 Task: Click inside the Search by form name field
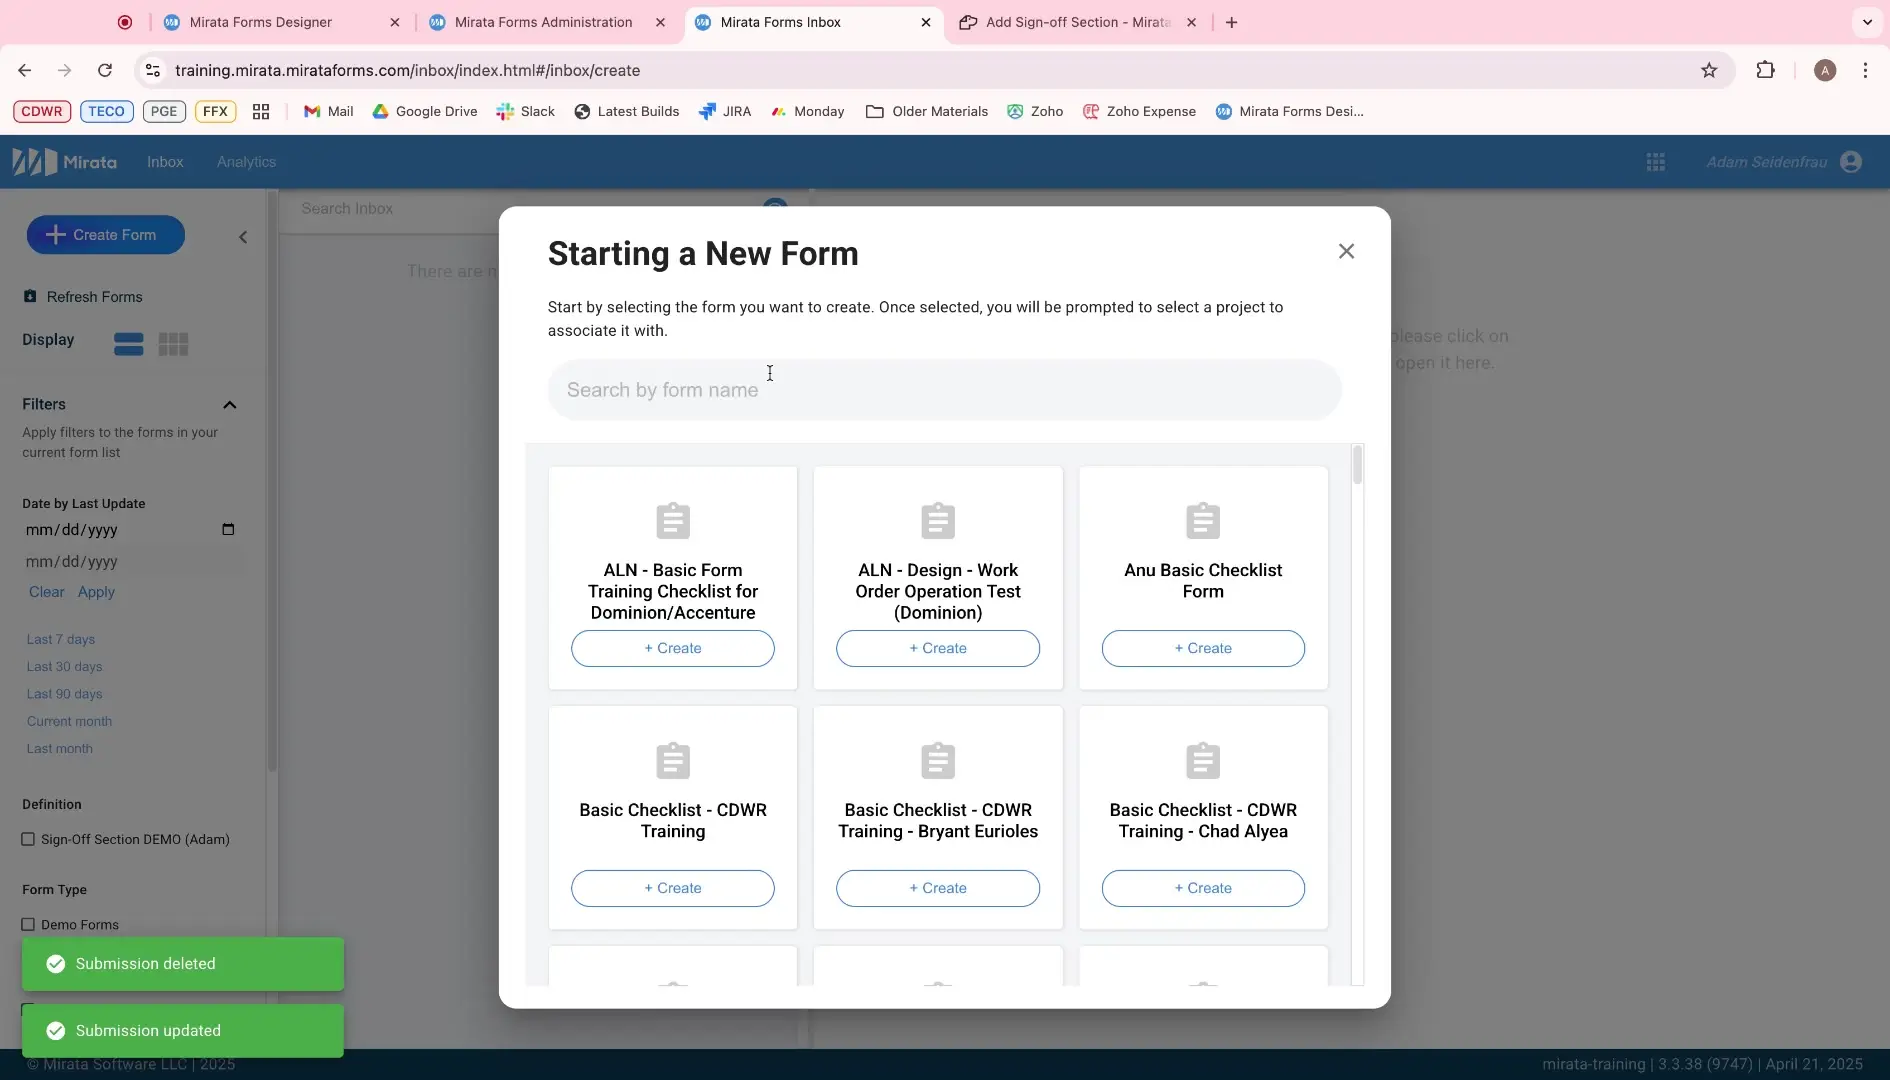[x=944, y=390]
